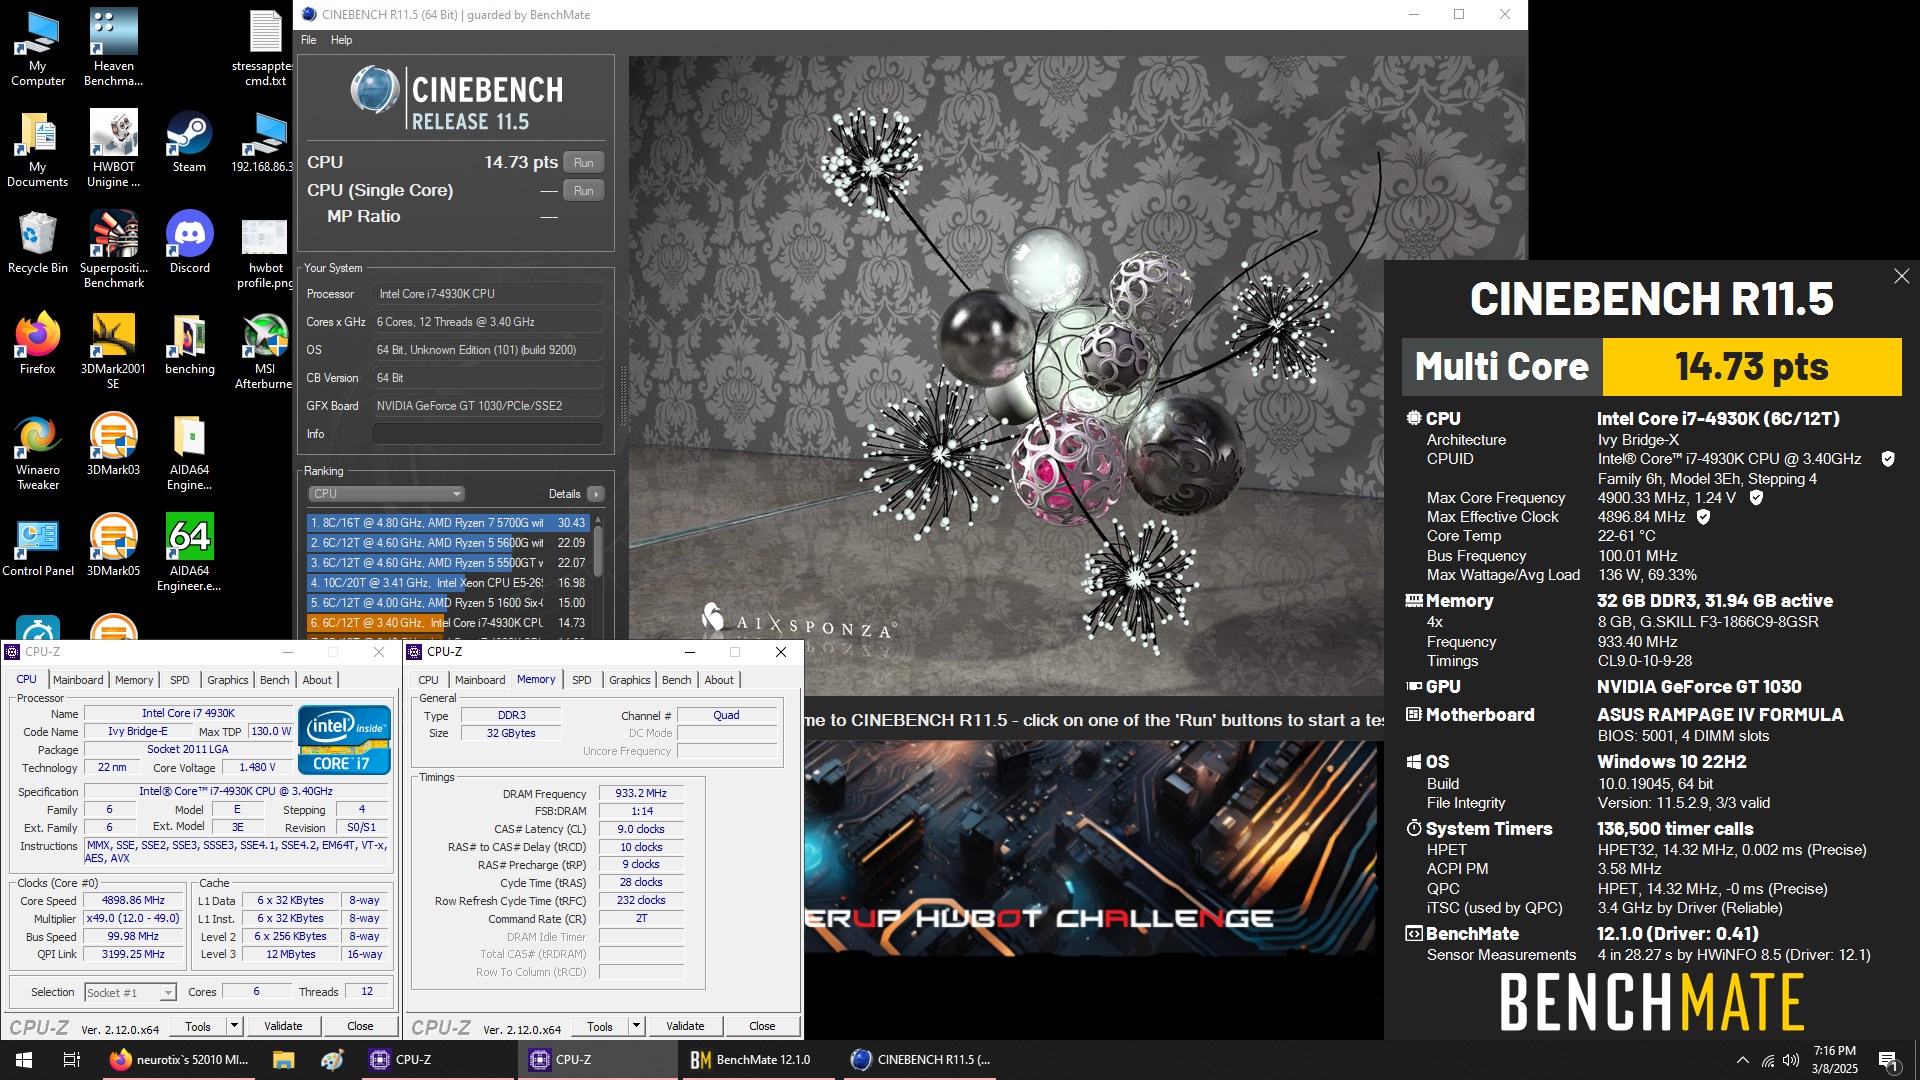Show hidden system tray icons

point(1743,1060)
